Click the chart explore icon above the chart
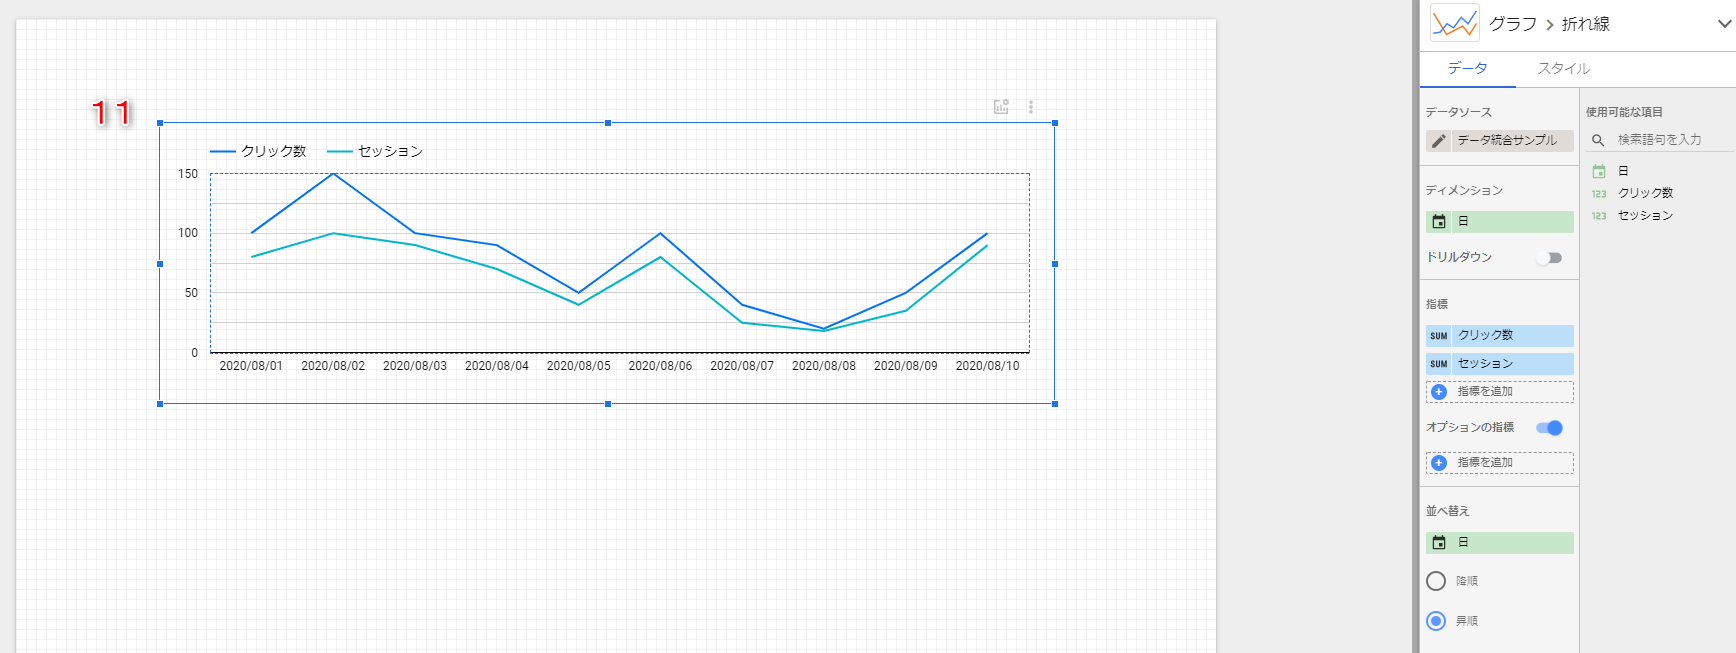Viewport: 1736px width, 653px height. pyautogui.click(x=1001, y=107)
